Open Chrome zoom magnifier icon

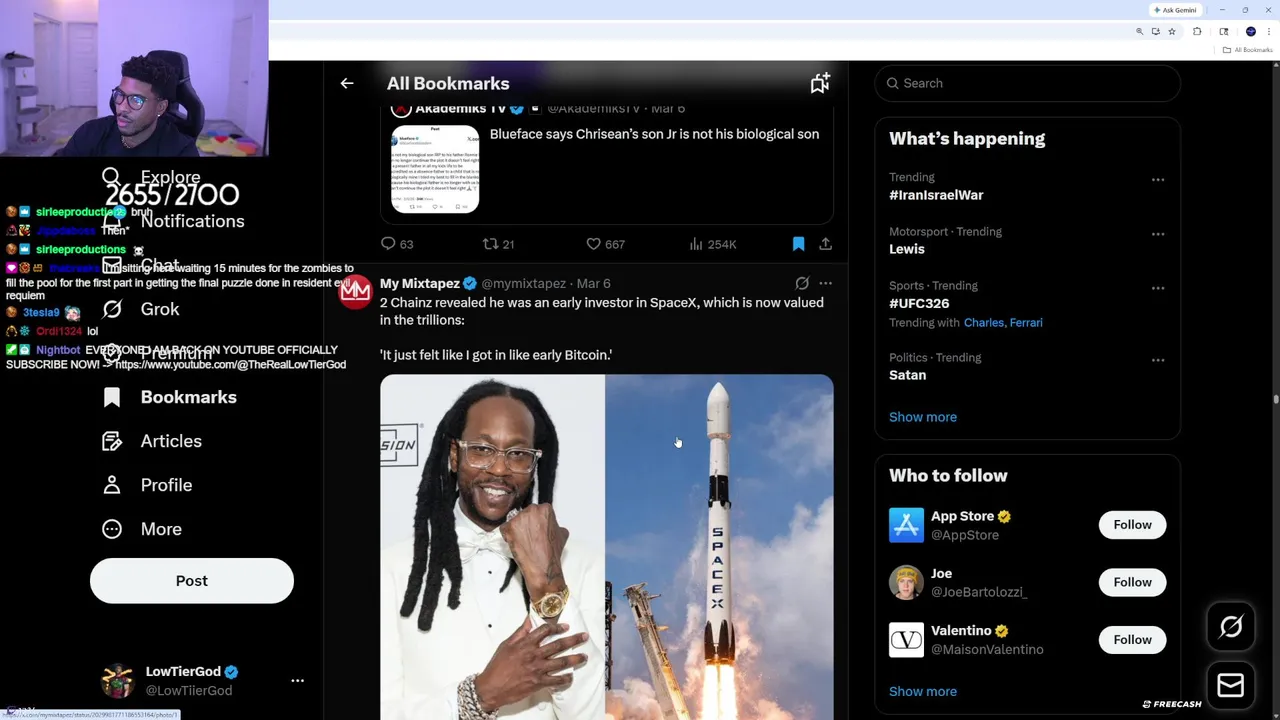pos(1139,32)
